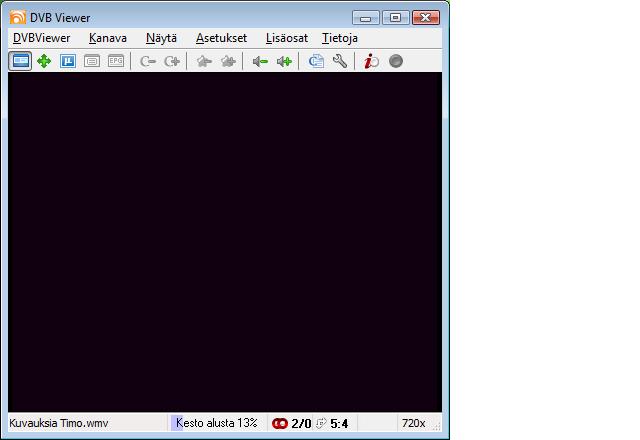Click the gray record circle button
The image size is (640, 440).
click(x=396, y=61)
